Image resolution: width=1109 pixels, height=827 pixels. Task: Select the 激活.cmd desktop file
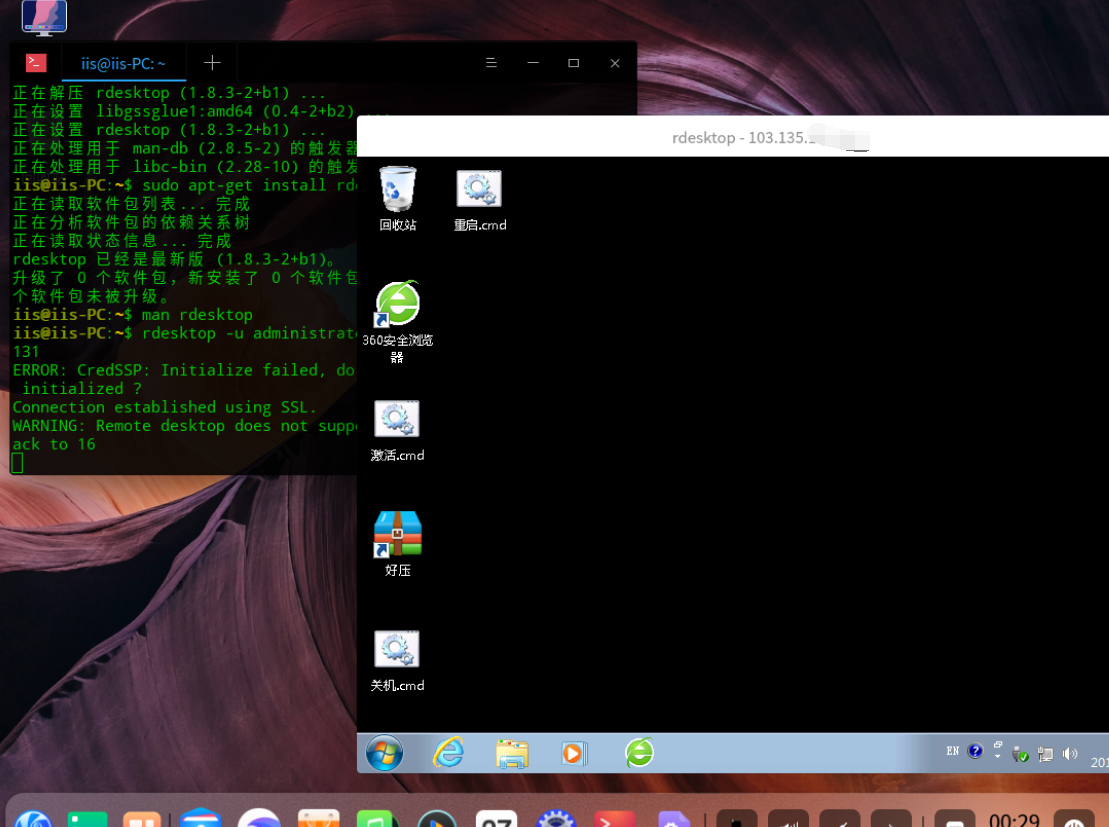coord(397,420)
